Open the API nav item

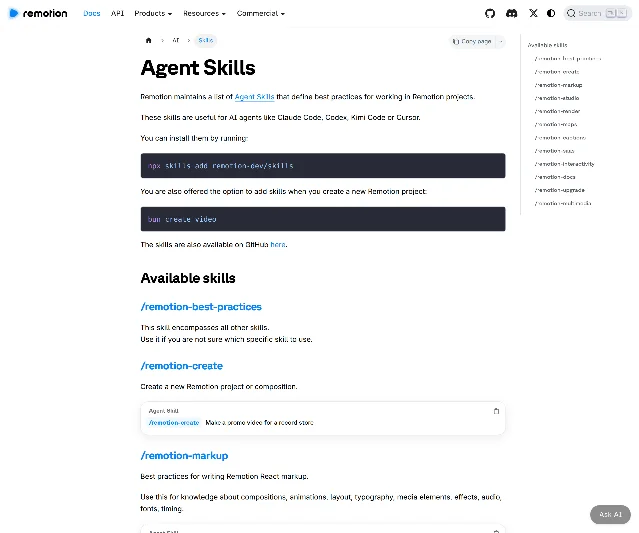pos(117,13)
